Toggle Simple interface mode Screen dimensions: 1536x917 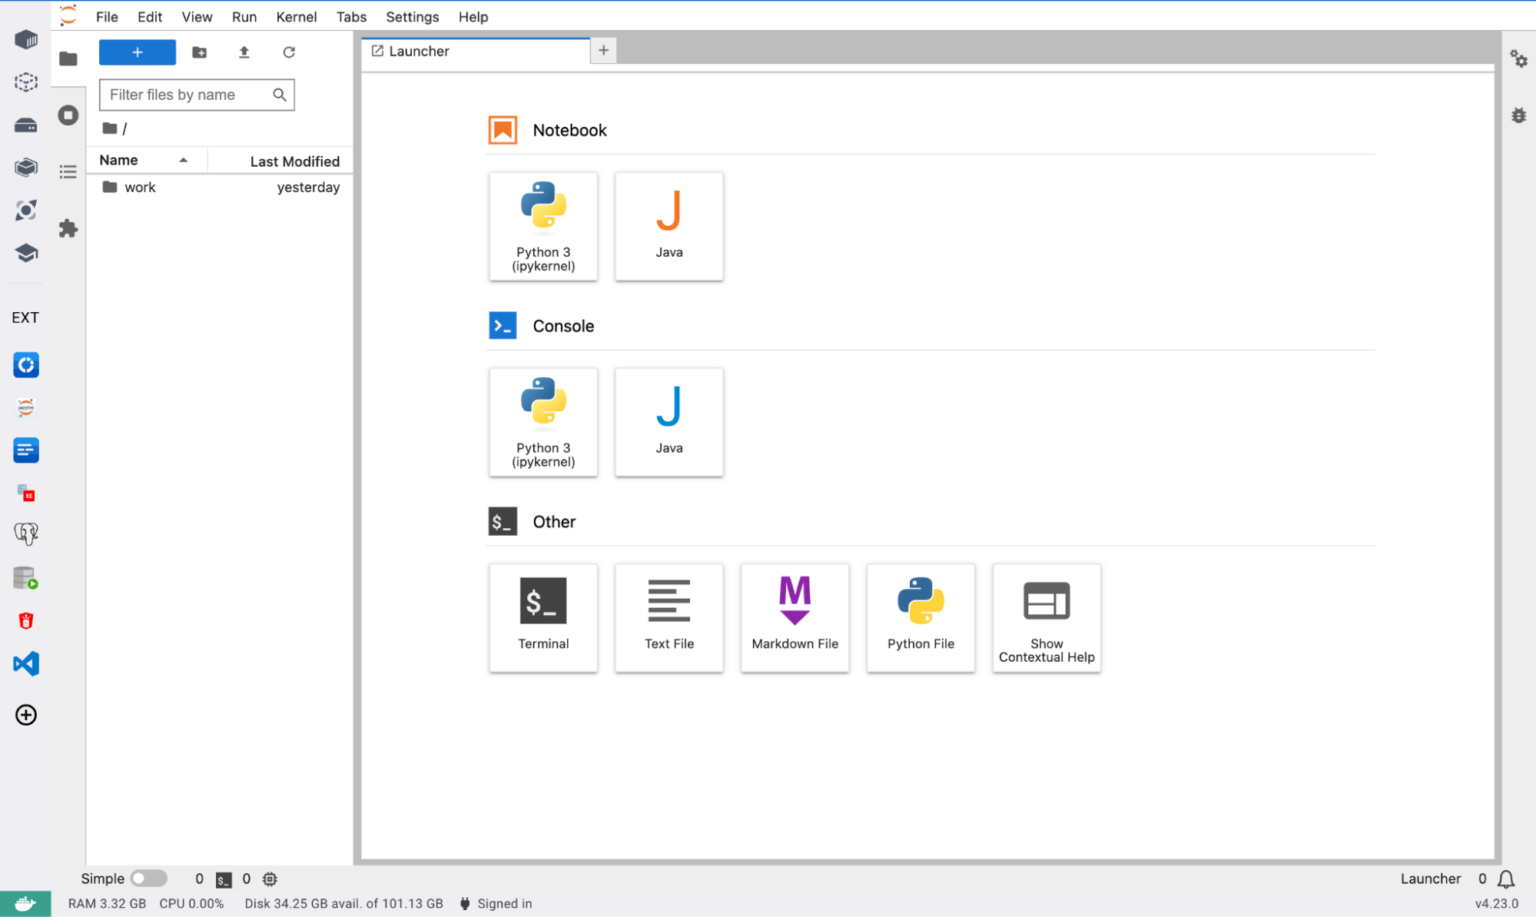pos(148,878)
